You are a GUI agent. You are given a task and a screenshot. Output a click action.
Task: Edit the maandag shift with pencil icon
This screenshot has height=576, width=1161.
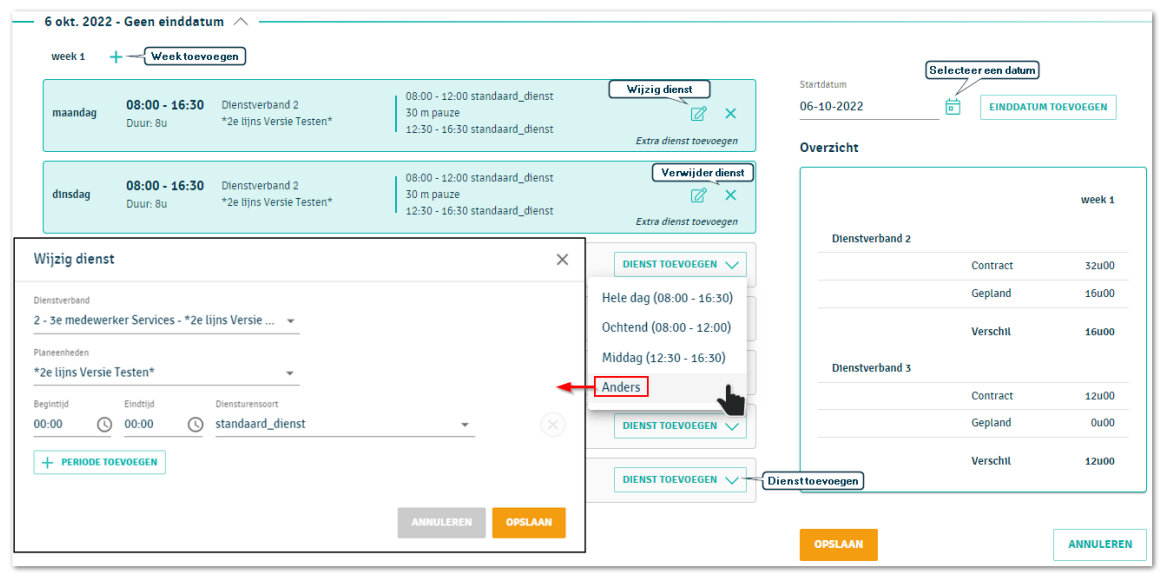click(x=699, y=114)
